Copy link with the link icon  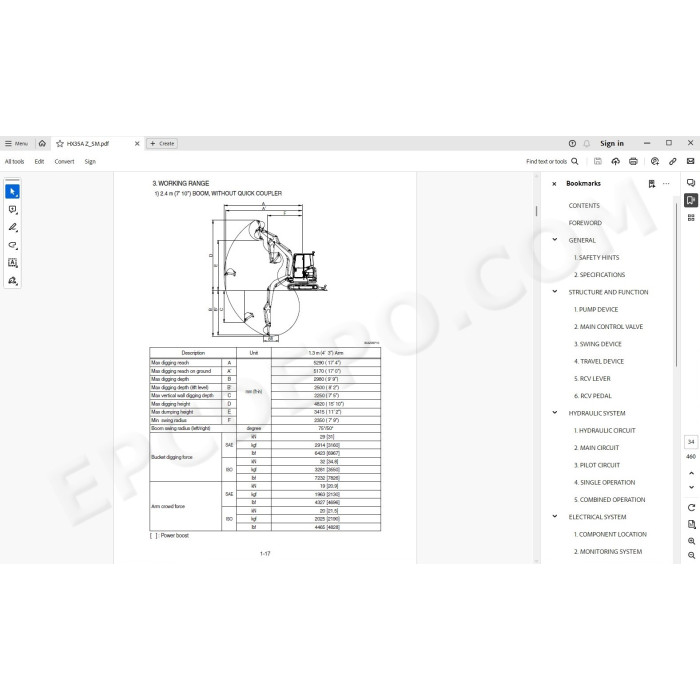pyautogui.click(x=673, y=162)
